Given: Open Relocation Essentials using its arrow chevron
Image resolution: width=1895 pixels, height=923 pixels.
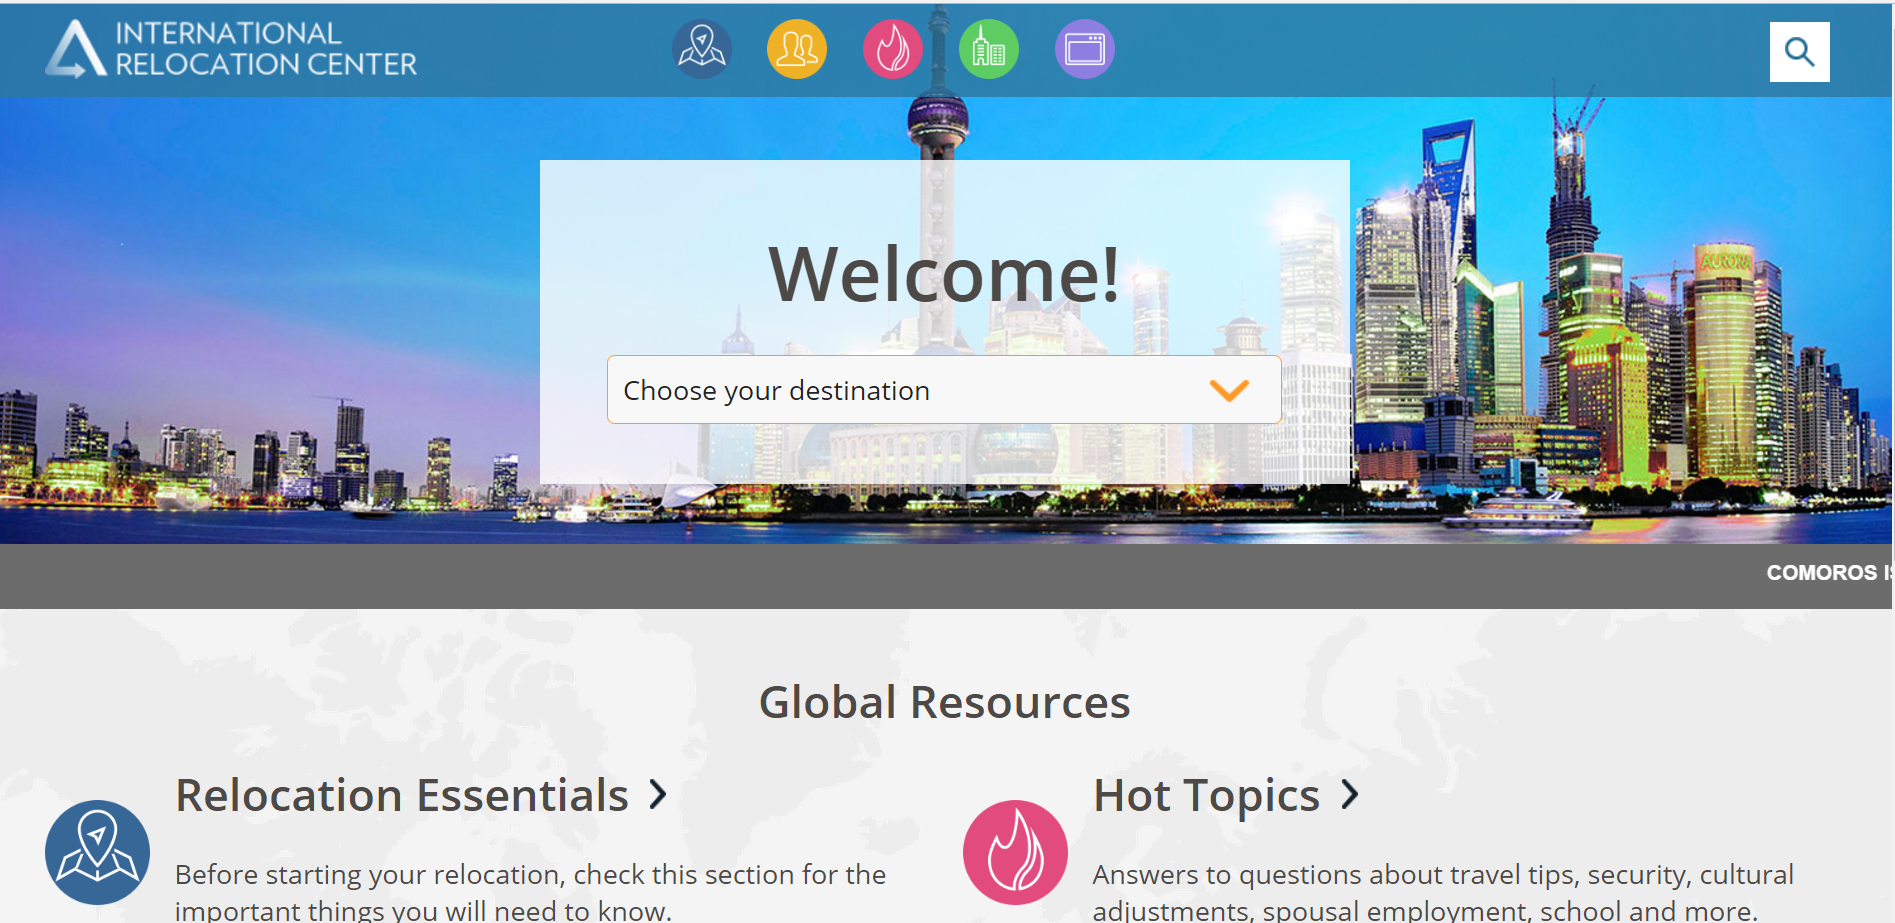Looking at the screenshot, I should pyautogui.click(x=657, y=794).
